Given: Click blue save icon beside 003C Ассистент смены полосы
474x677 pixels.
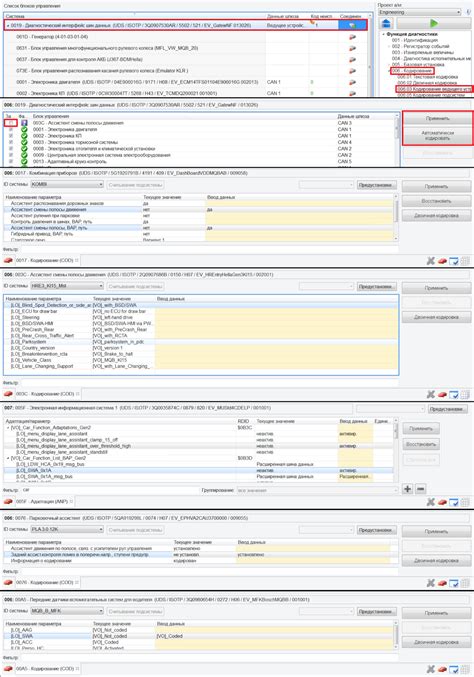Looking at the screenshot, I should [24, 123].
